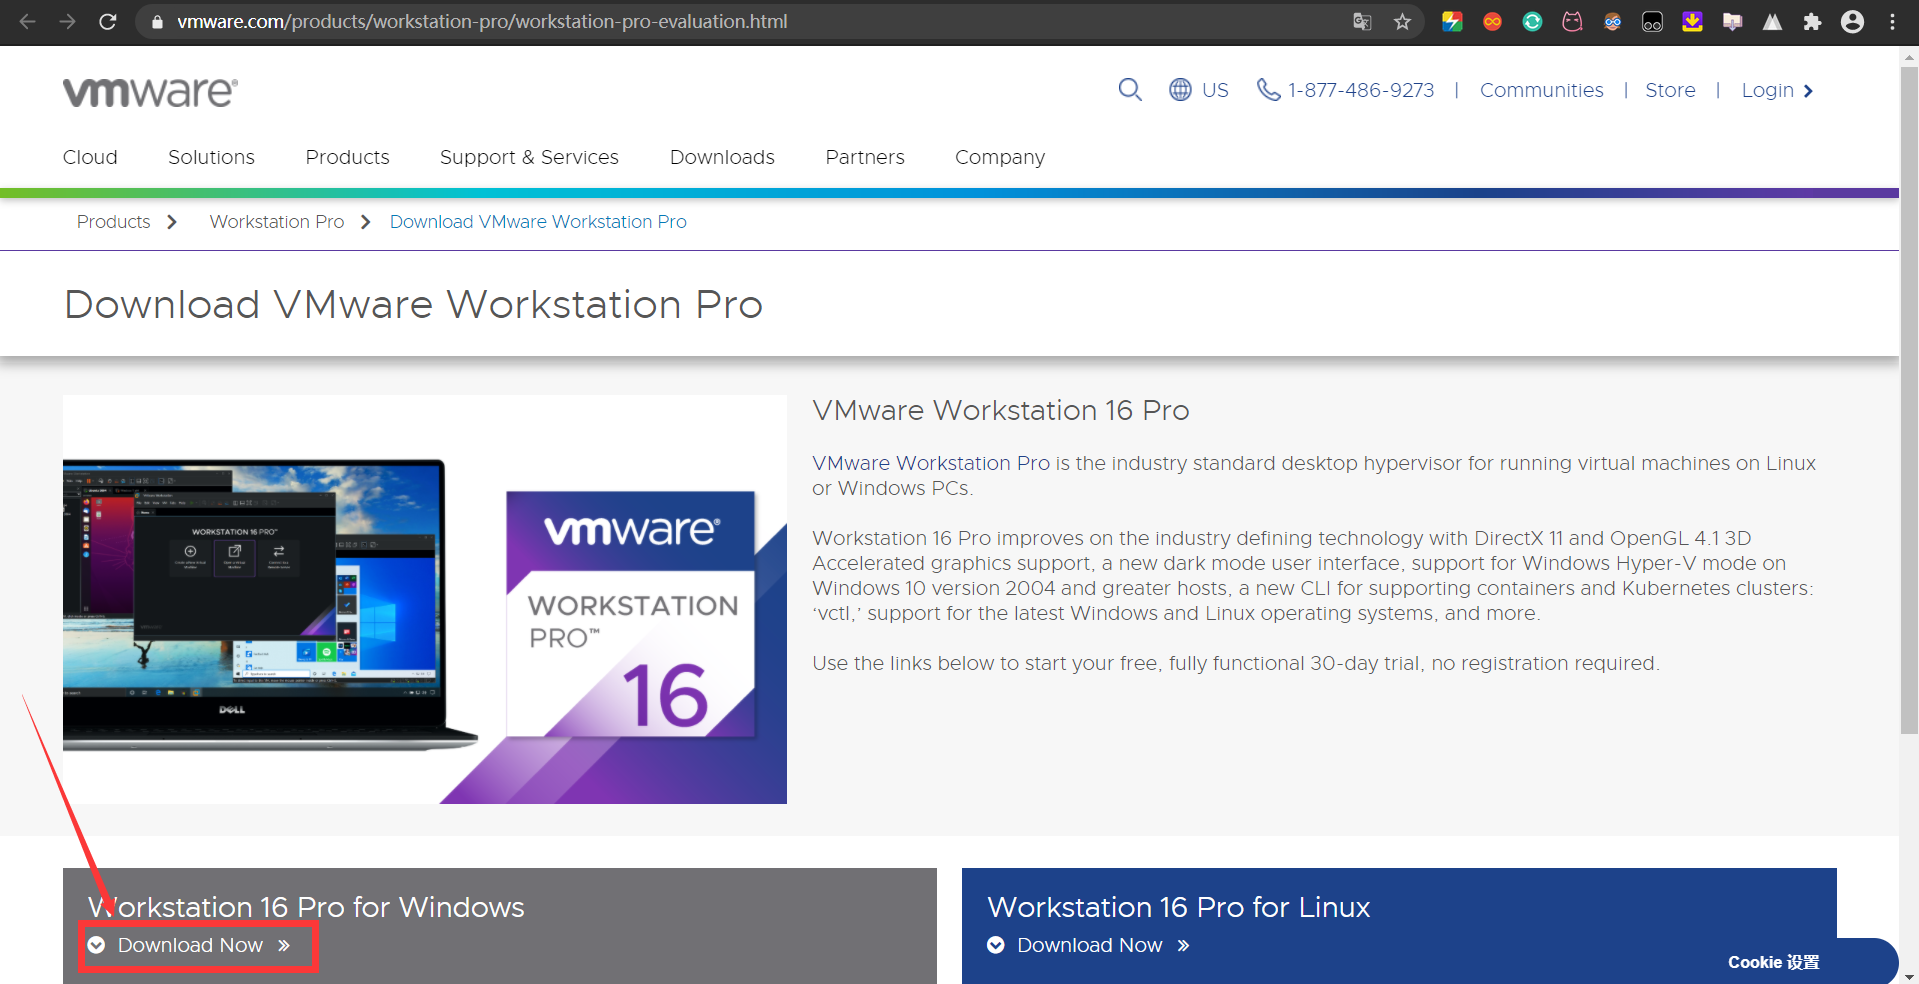The height and width of the screenshot is (984, 1919).
Task: Open the green circular-arrows extension
Action: pyautogui.click(x=1532, y=21)
